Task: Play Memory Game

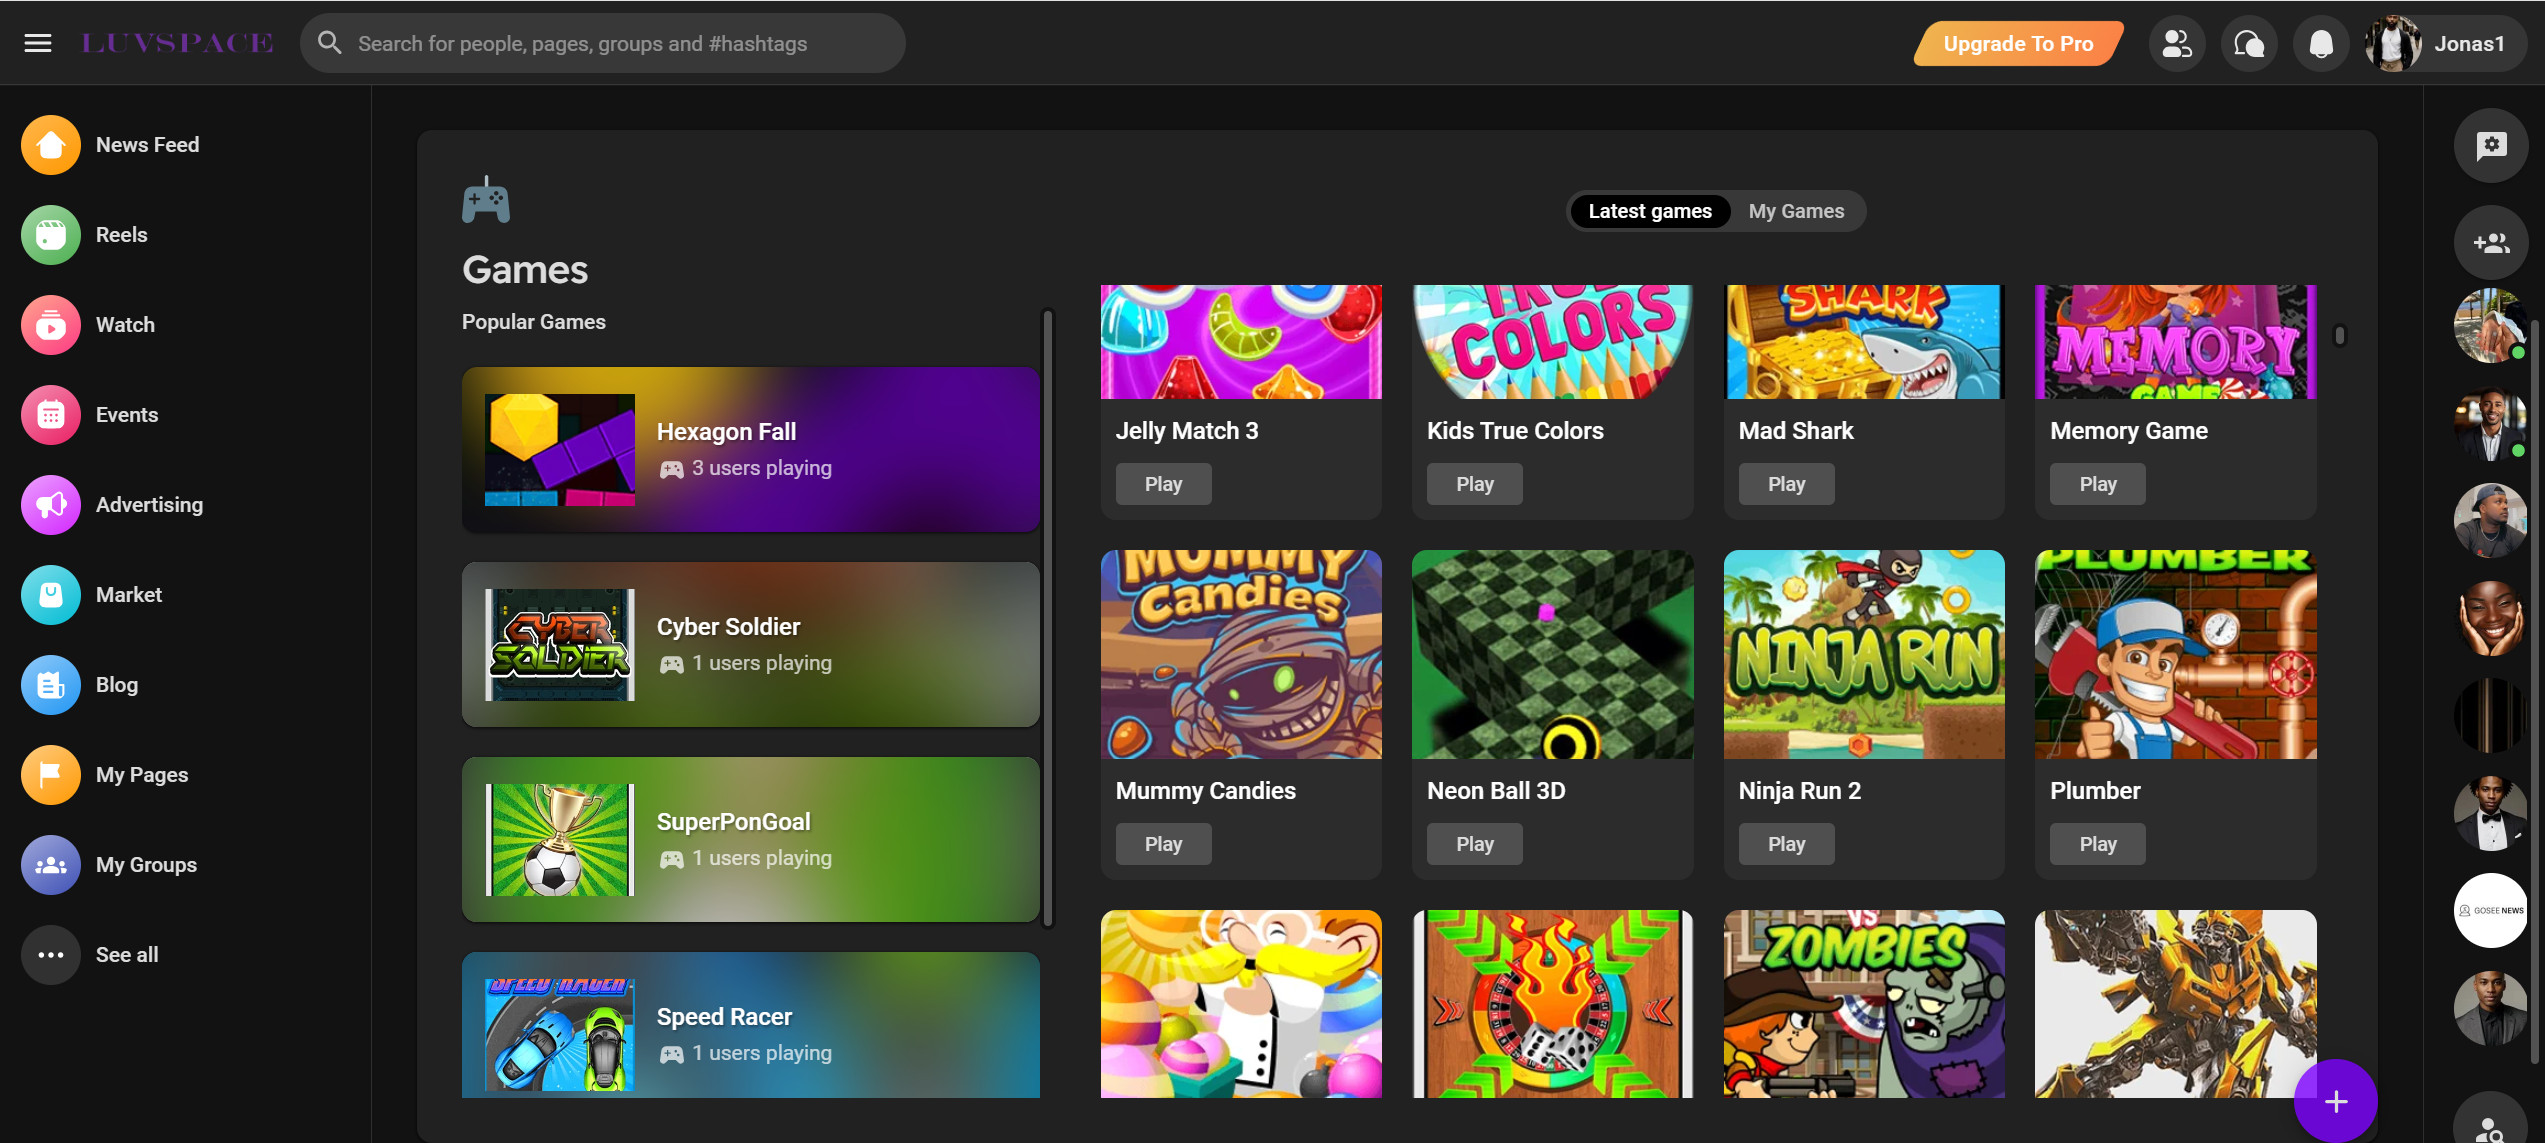Action: tap(2098, 484)
